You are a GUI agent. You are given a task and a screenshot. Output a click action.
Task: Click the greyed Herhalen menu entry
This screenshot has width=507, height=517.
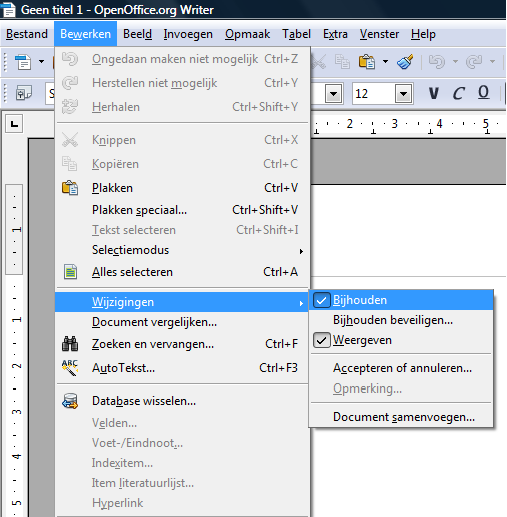pyautogui.click(x=182, y=107)
